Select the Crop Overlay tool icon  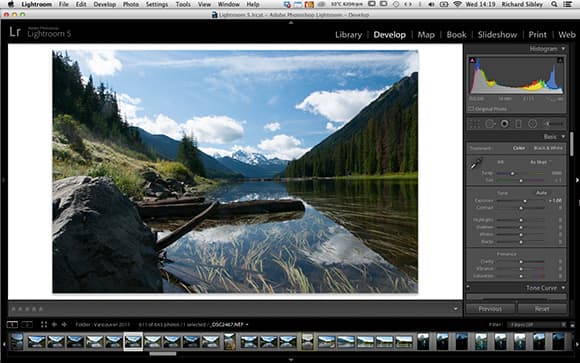[x=475, y=124]
